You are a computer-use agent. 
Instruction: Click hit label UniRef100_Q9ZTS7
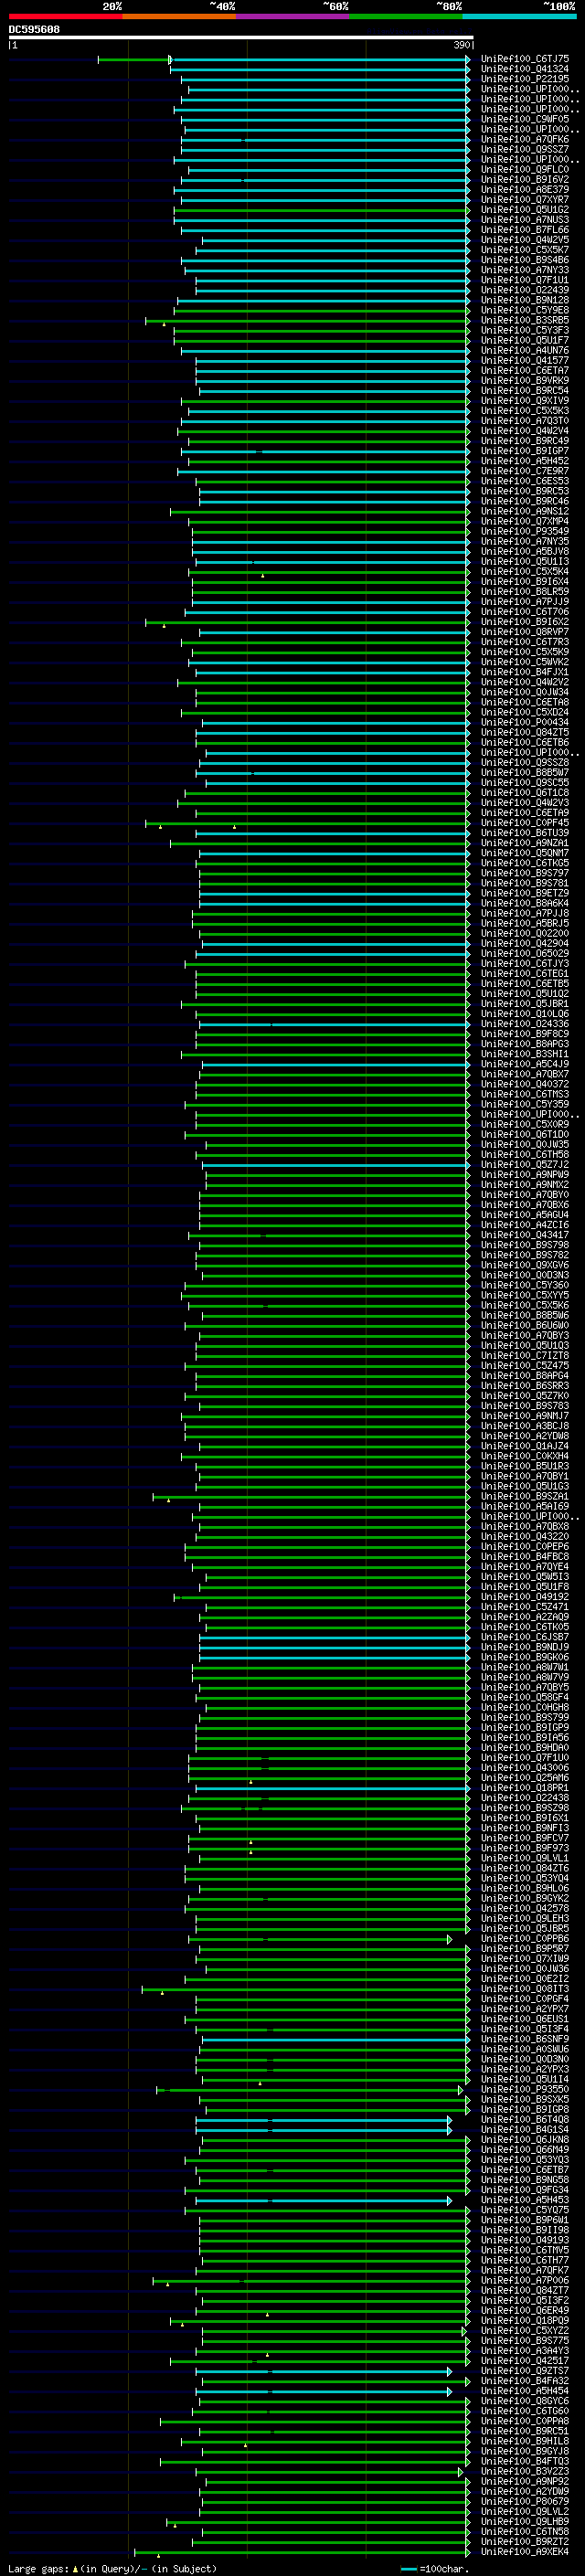point(525,2370)
